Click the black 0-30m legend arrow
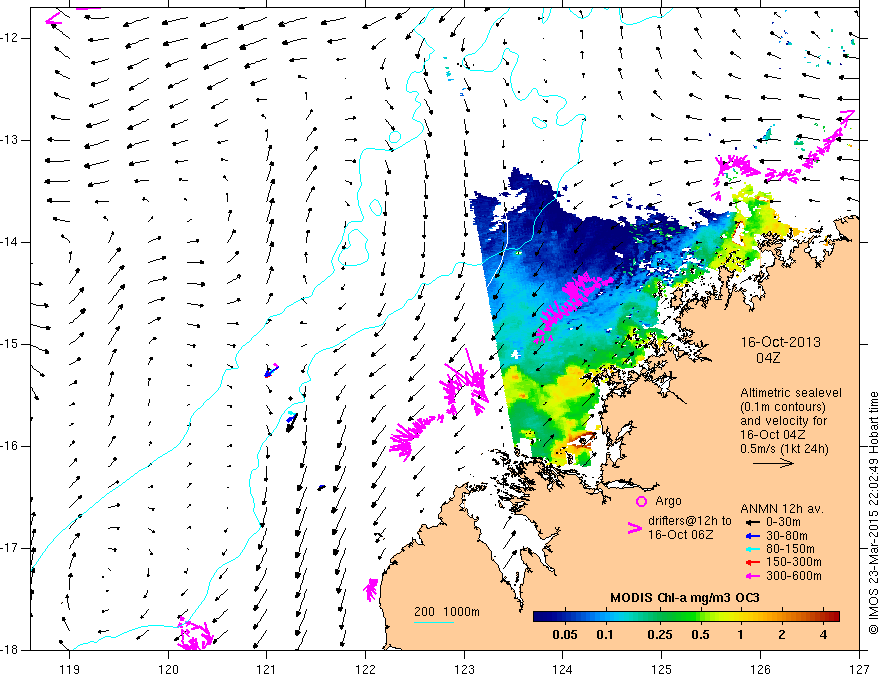This screenshot has height=680, width=880. click(x=752, y=522)
